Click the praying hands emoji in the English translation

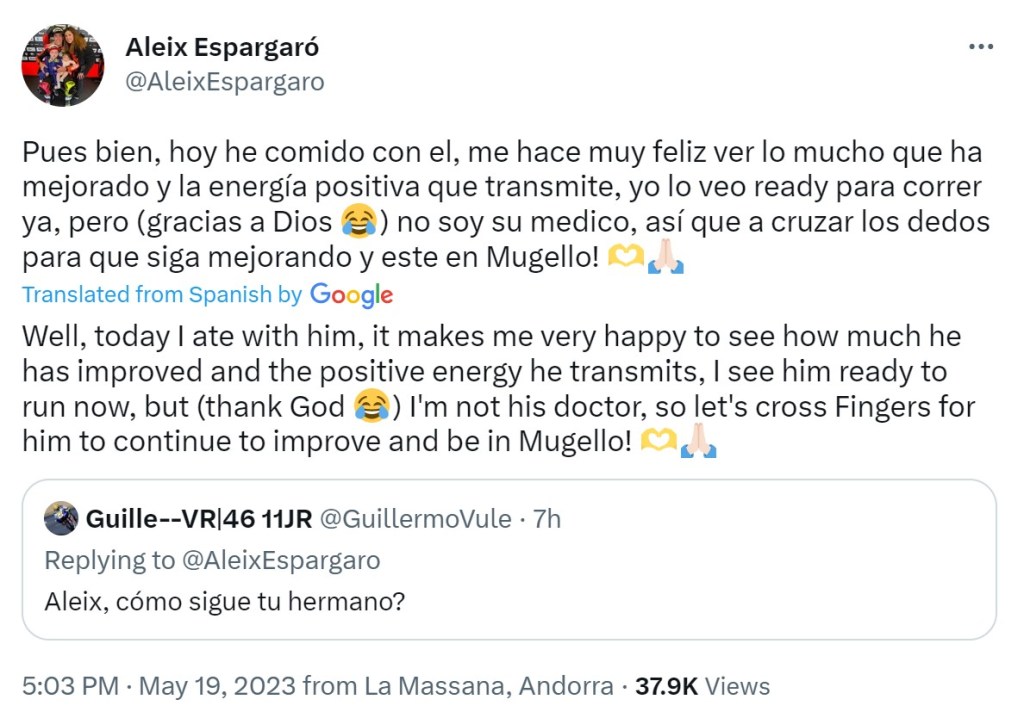(698, 444)
